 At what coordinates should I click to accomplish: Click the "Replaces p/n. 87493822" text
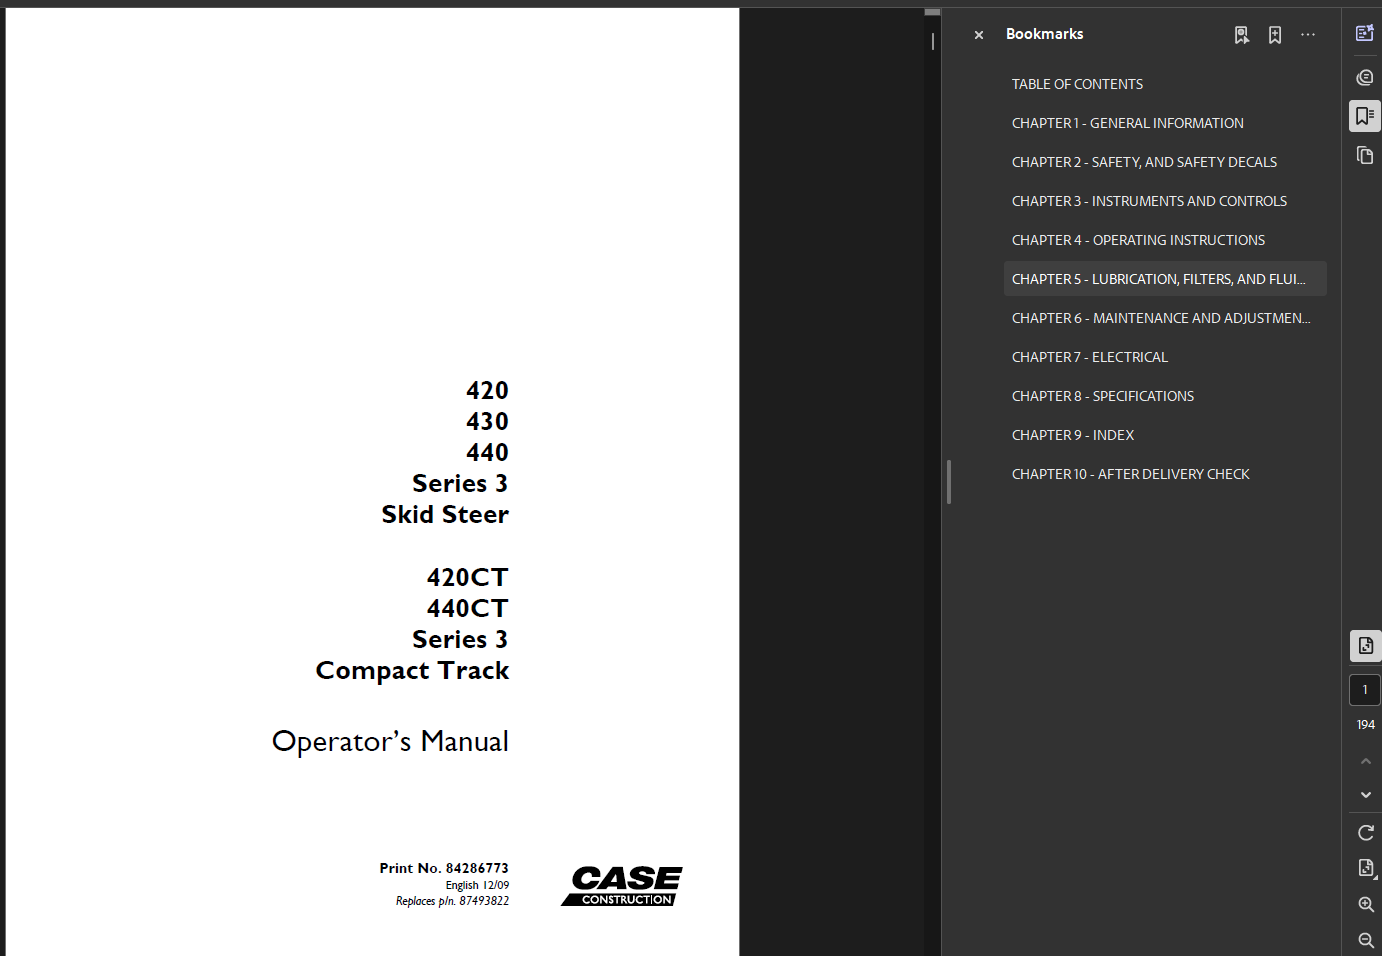click(452, 901)
